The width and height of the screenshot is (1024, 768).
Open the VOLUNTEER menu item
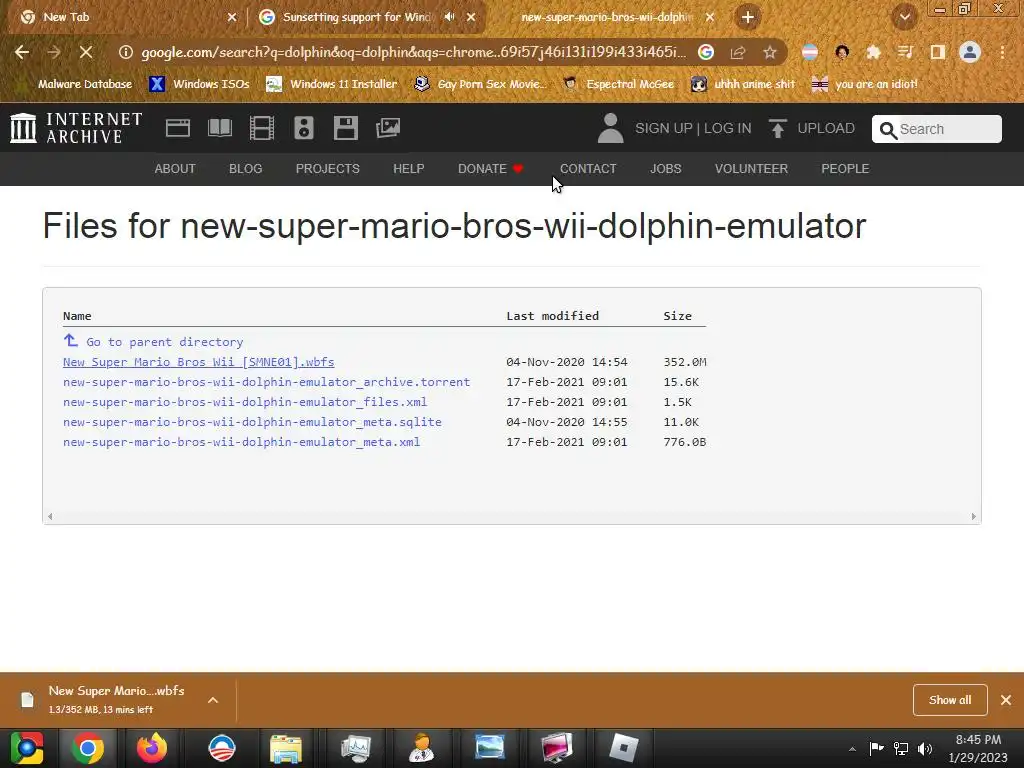[x=751, y=169]
